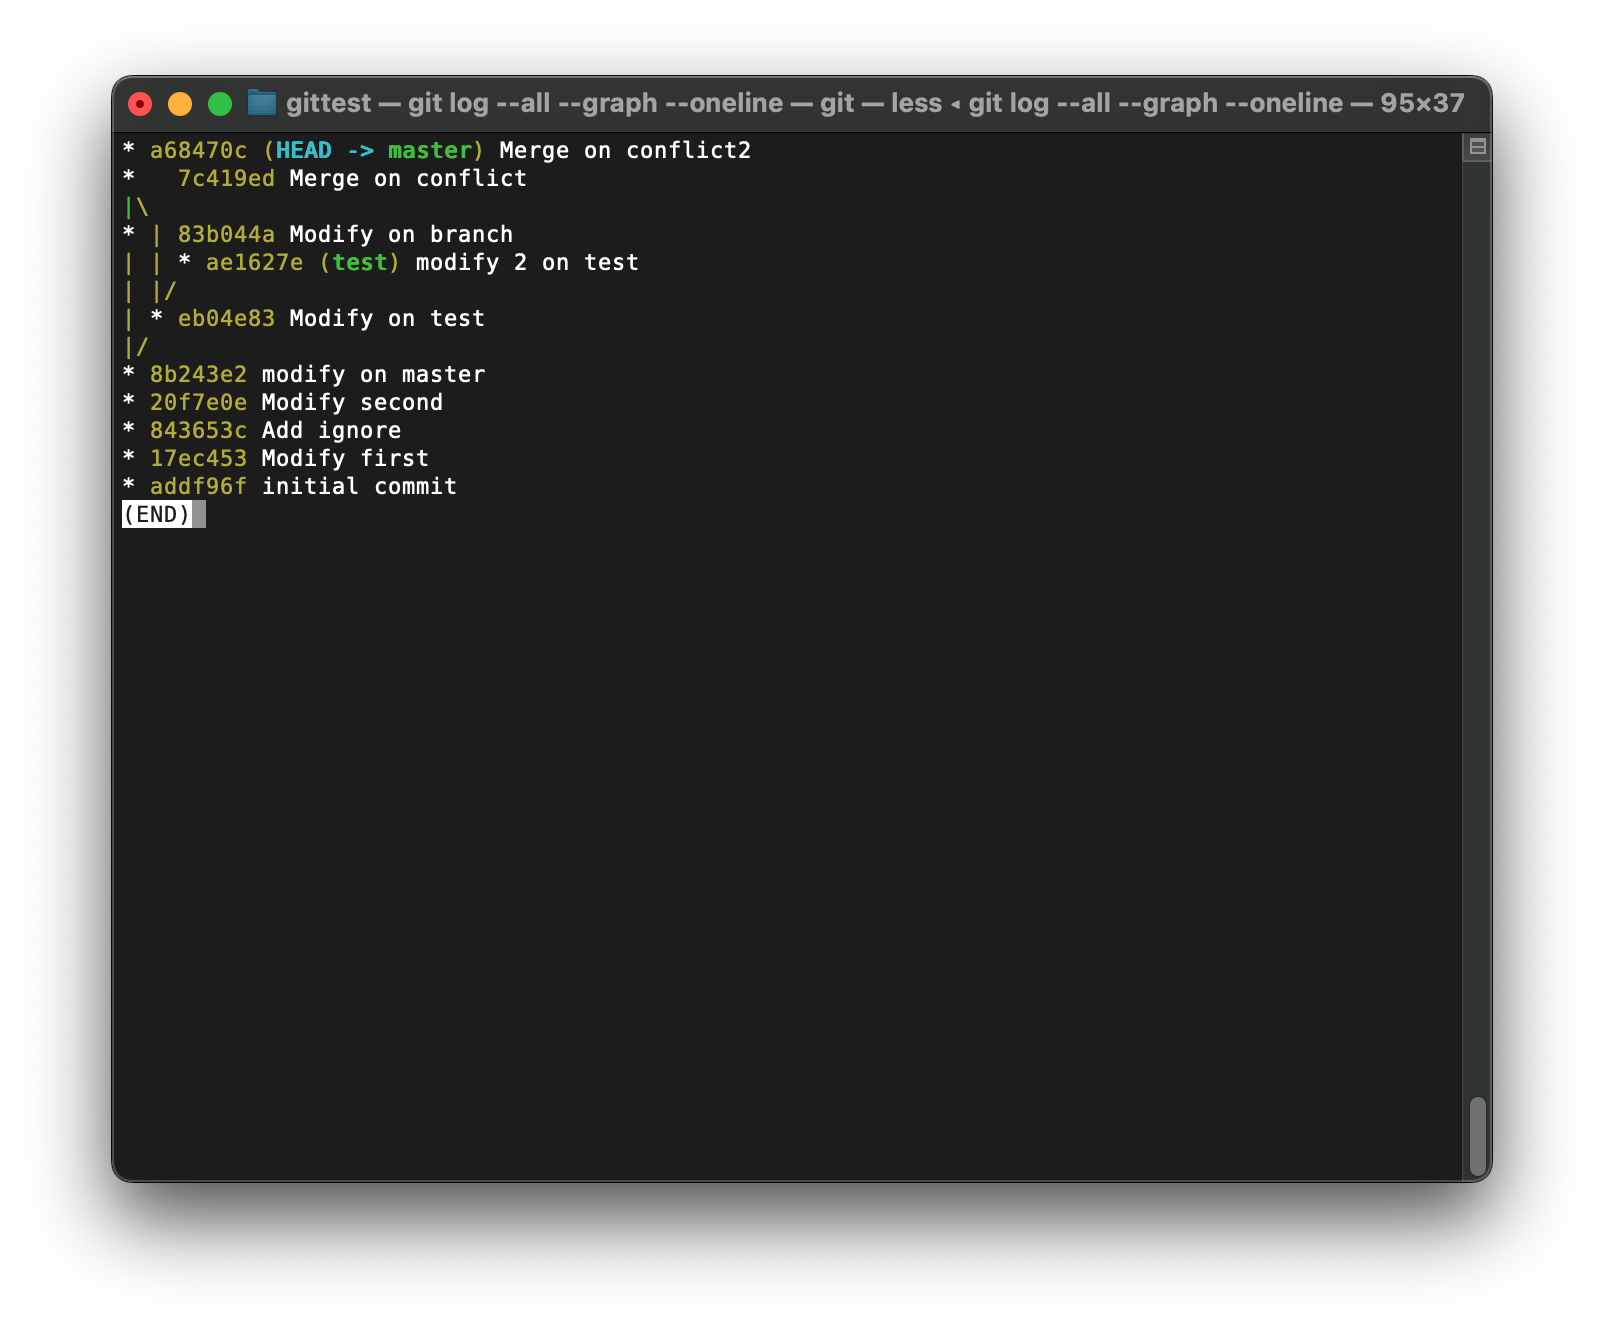Click the message 'Merge on conflict2'

click(625, 150)
